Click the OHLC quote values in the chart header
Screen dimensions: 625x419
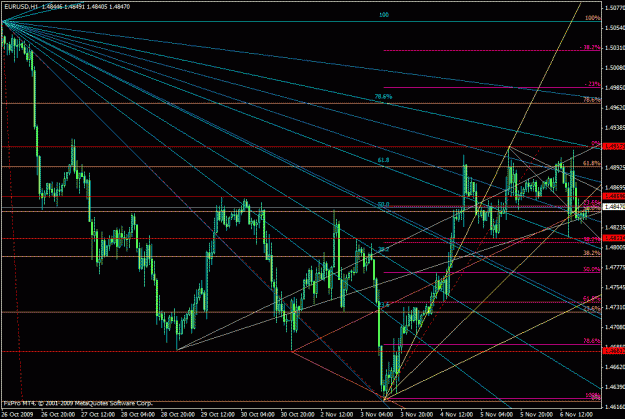click(x=86, y=7)
